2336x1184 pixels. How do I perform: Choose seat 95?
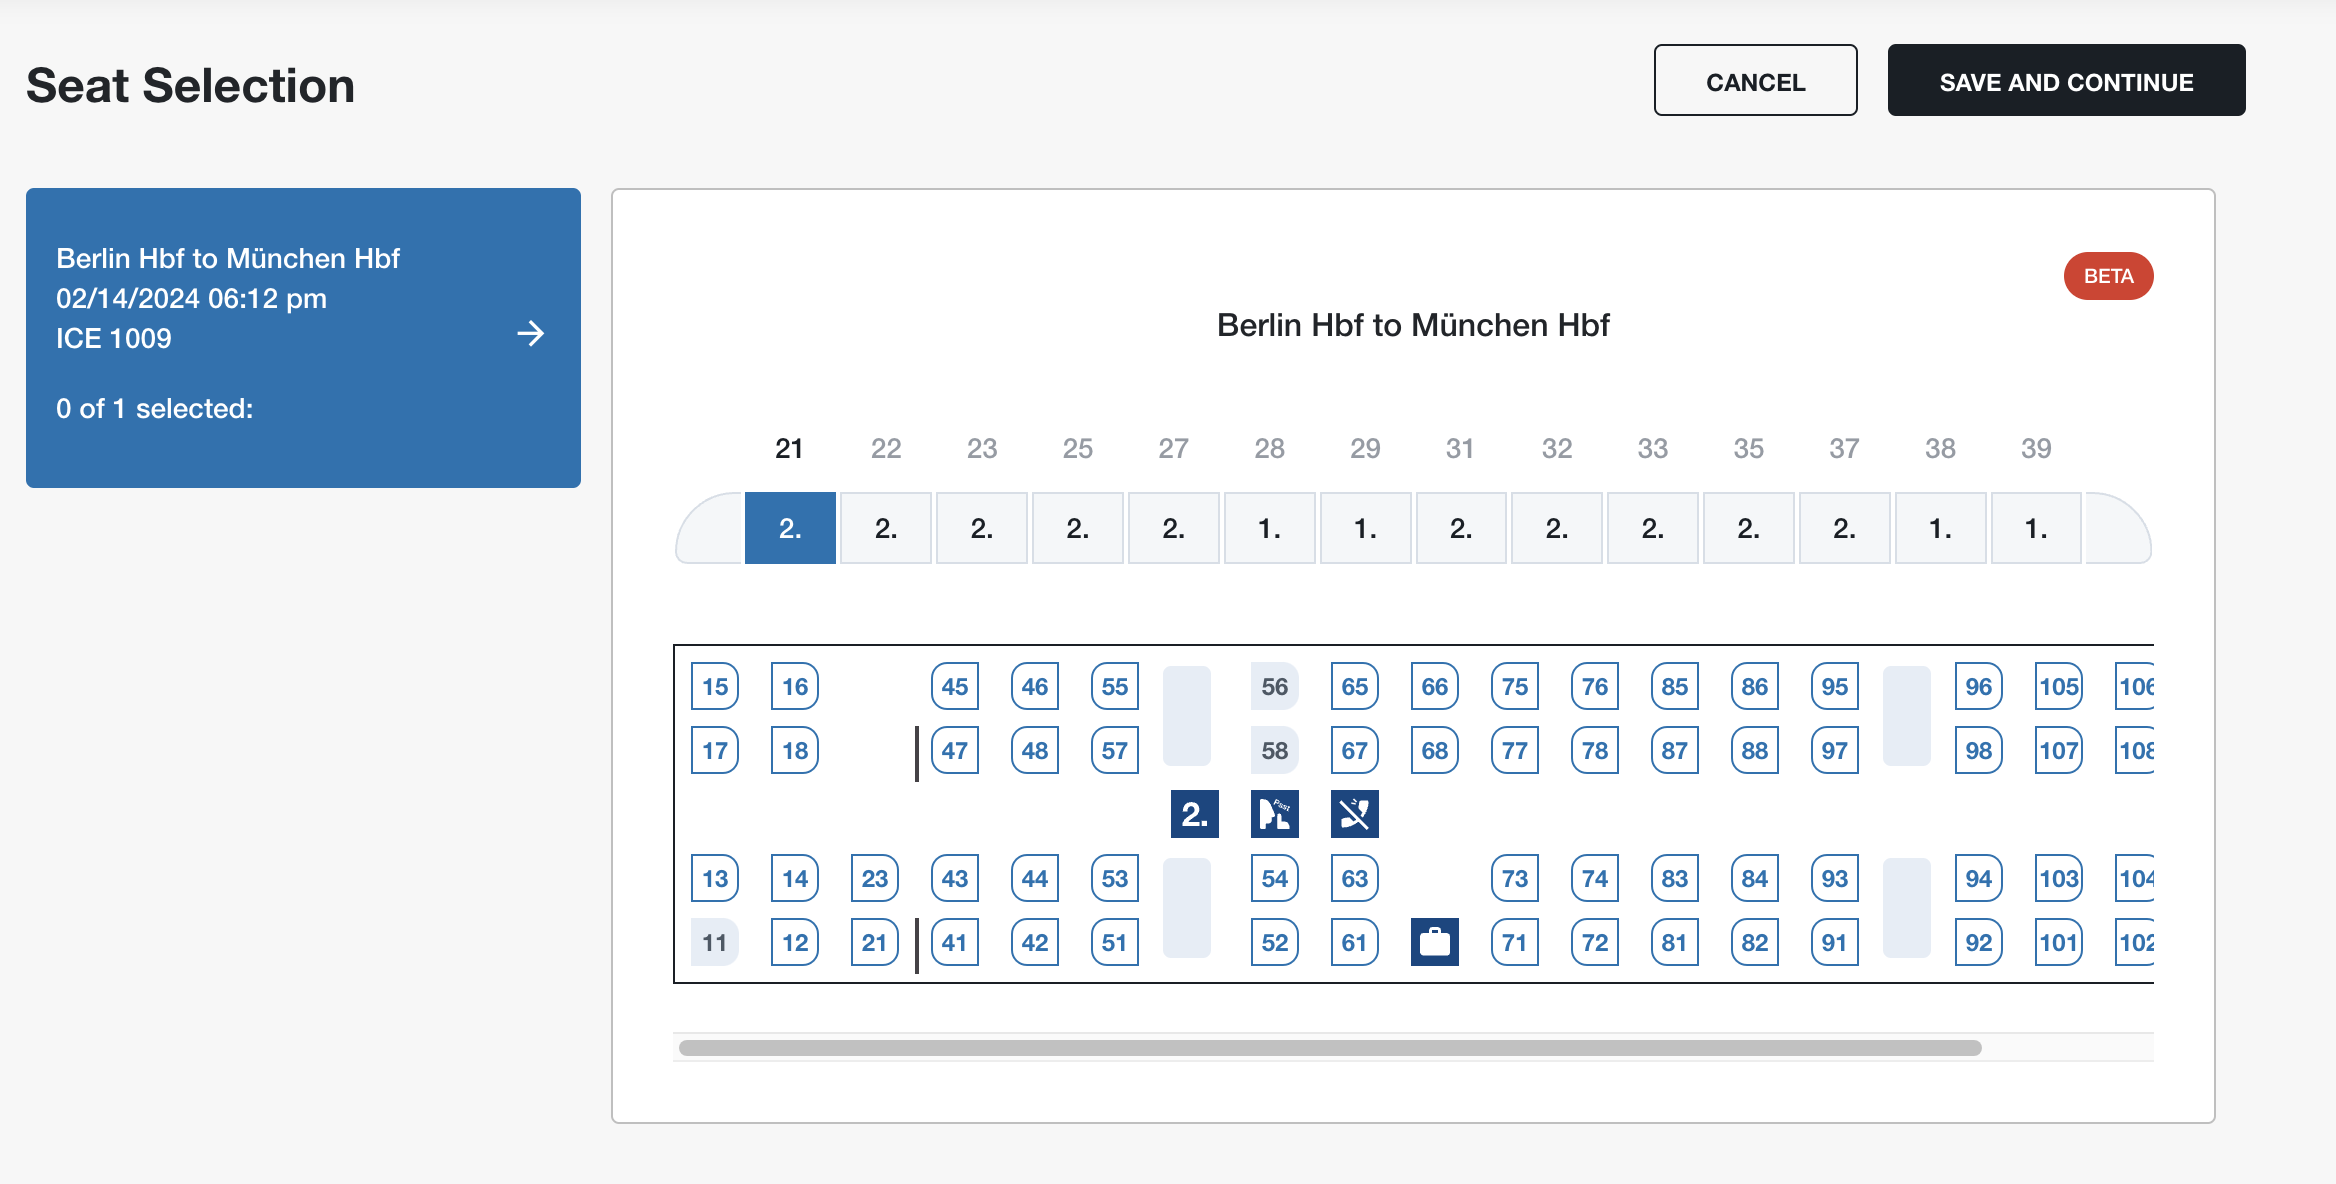coord(1835,686)
